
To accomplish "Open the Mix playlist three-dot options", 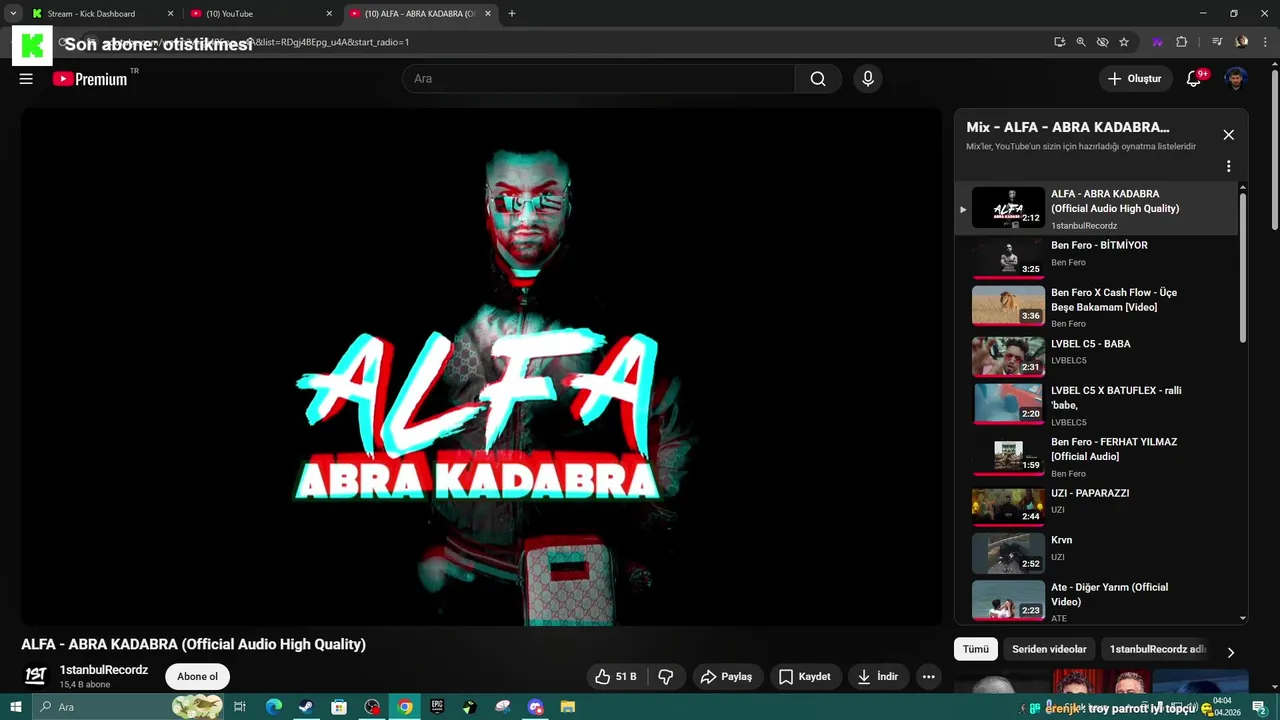I will [x=1228, y=166].
